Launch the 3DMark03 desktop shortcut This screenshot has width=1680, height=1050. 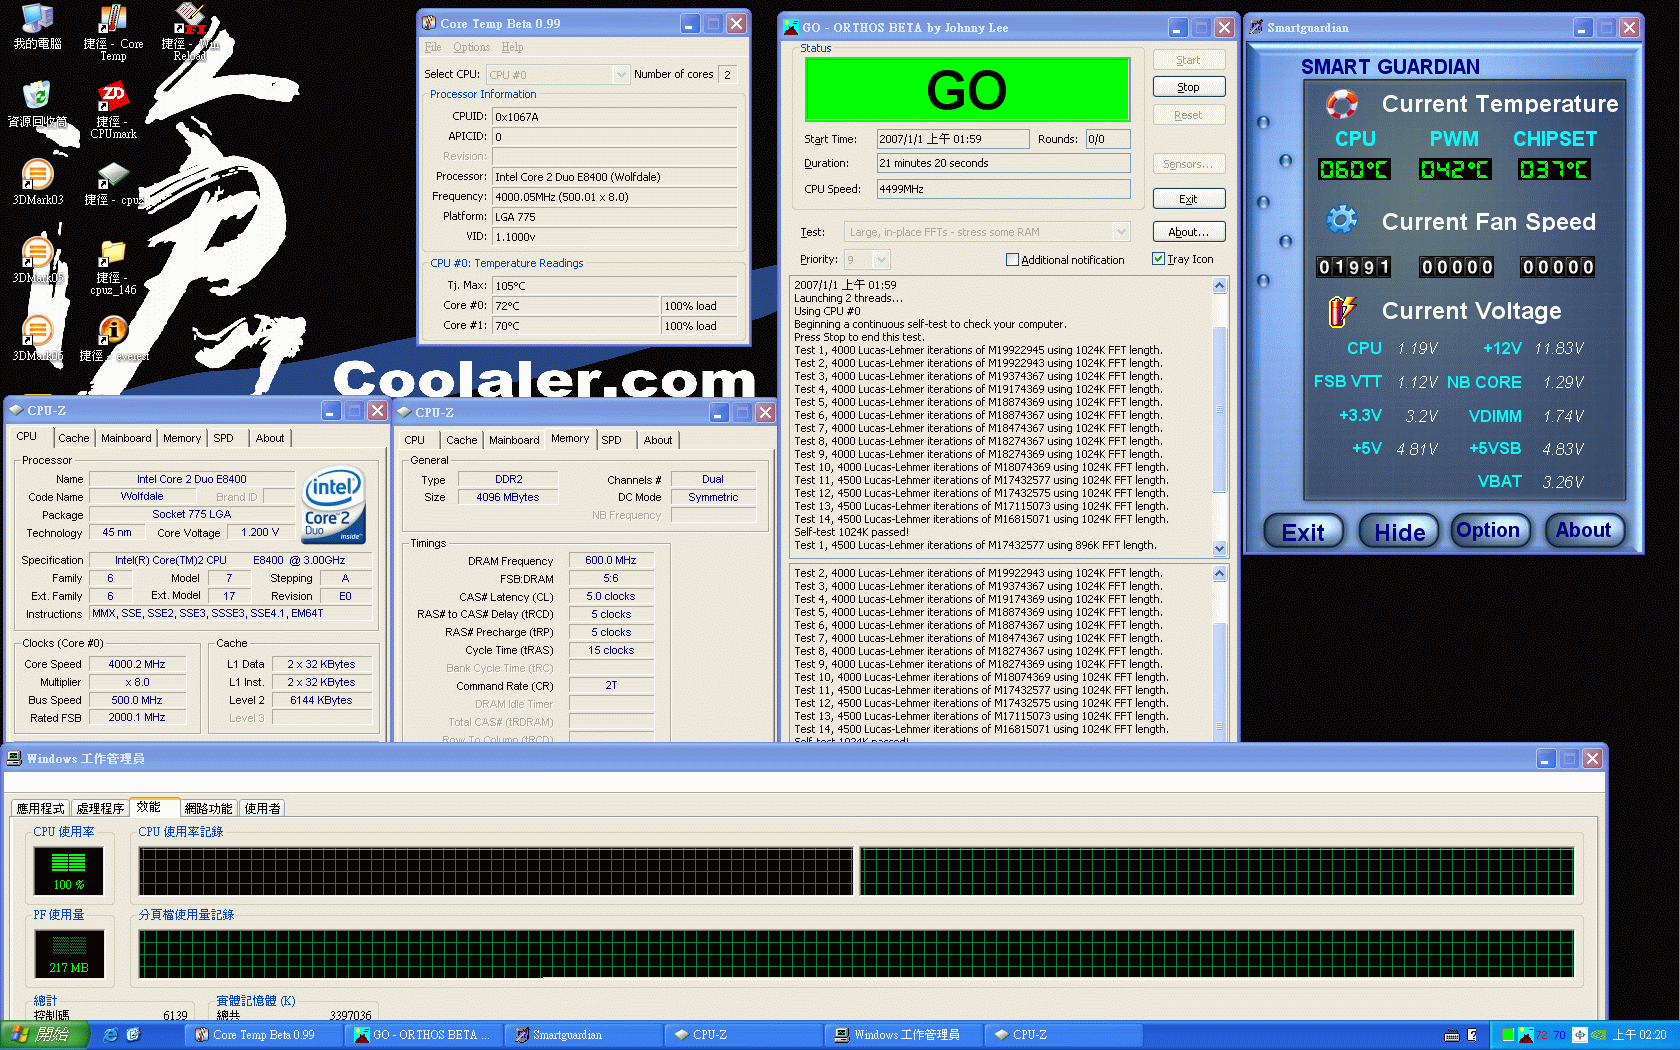[x=38, y=183]
